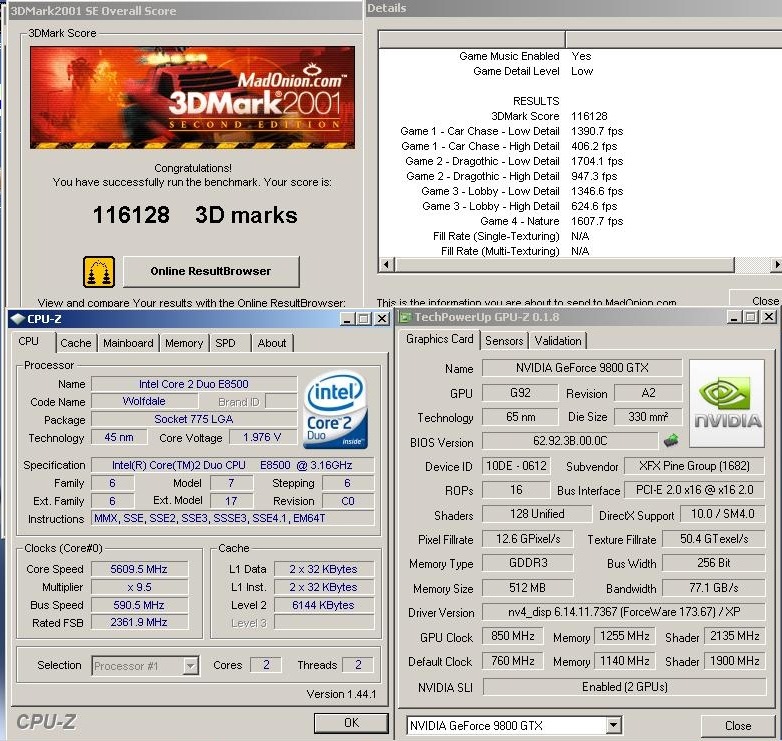Minimize the GPU-Z window
Image resolution: width=782 pixels, height=741 pixels.
pyautogui.click(x=734, y=317)
